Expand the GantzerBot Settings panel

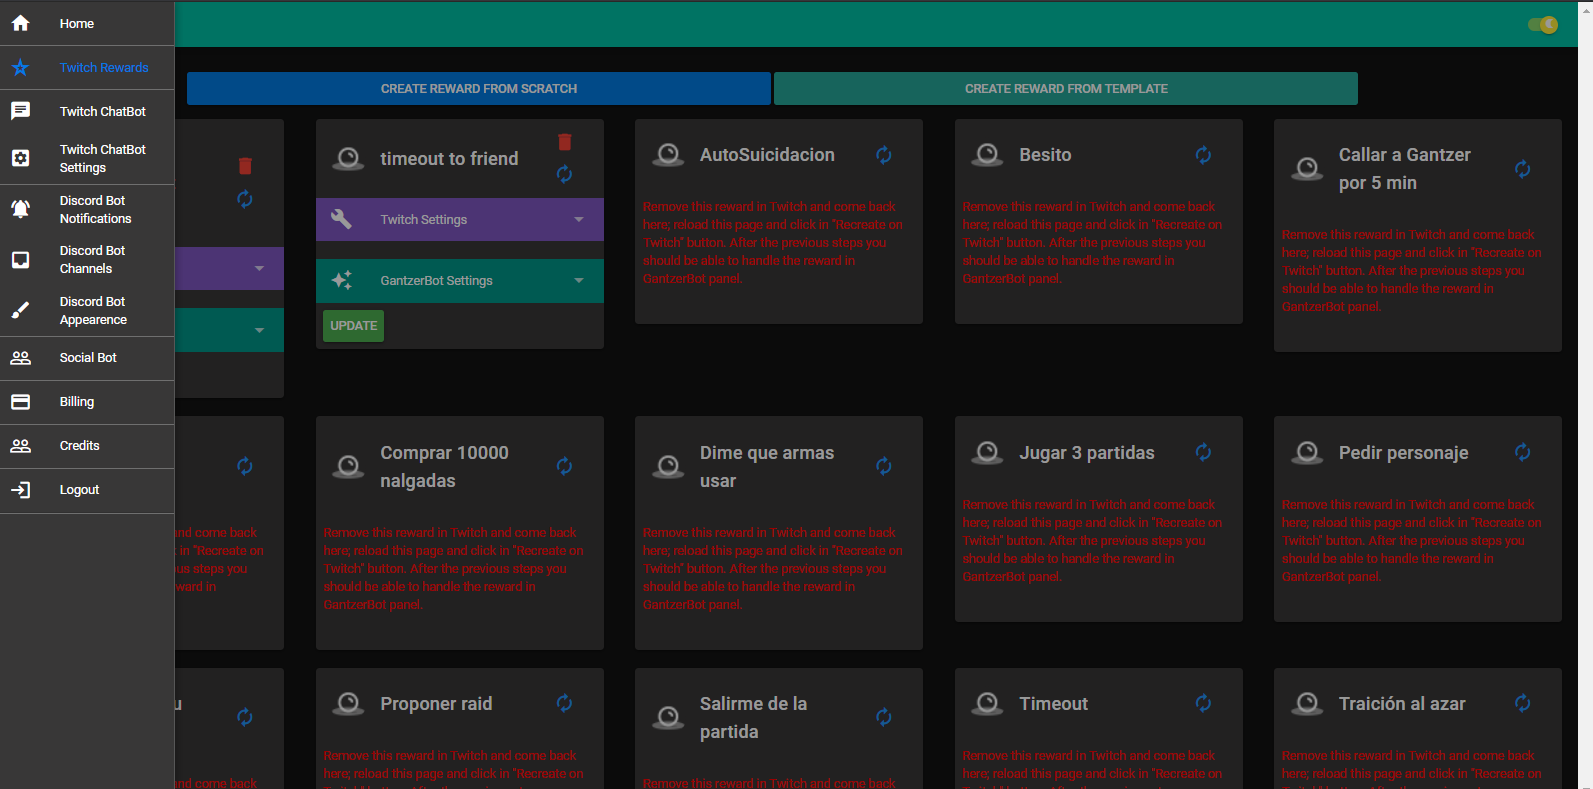tap(460, 281)
